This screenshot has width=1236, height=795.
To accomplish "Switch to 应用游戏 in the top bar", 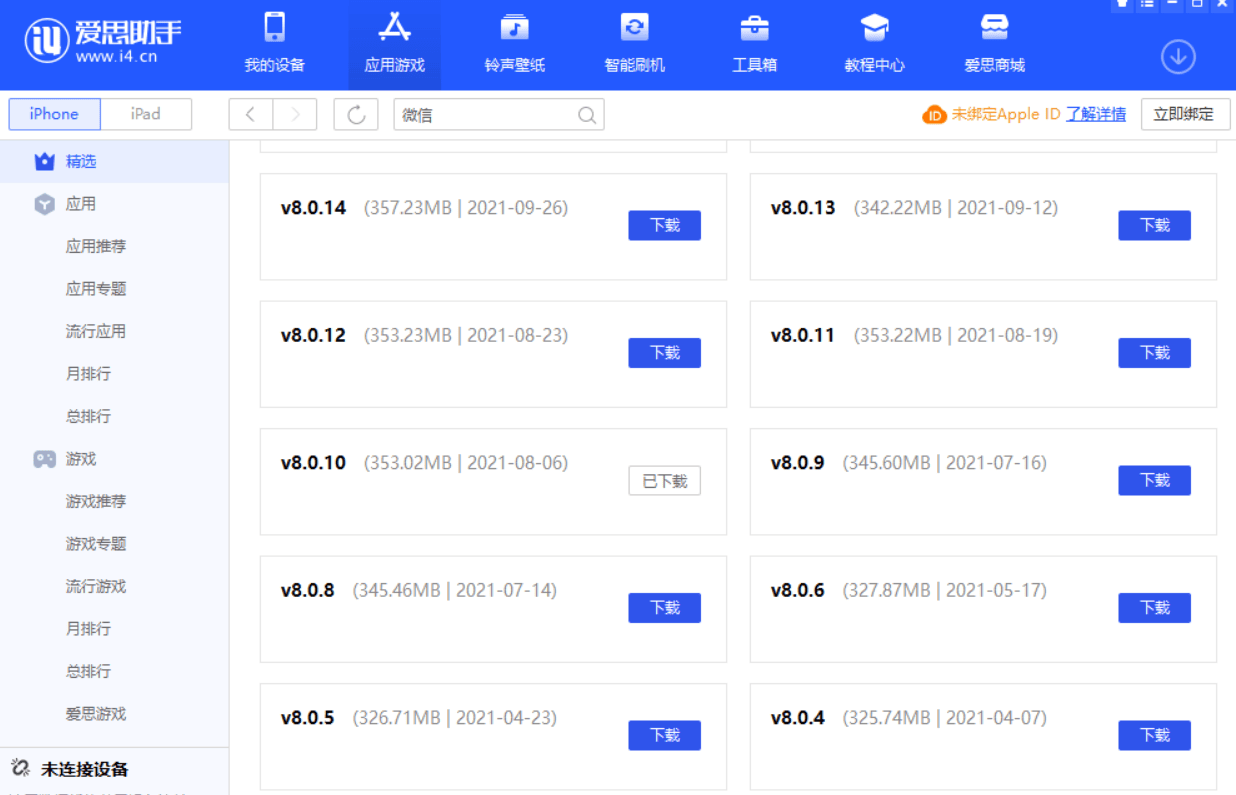I will [394, 44].
